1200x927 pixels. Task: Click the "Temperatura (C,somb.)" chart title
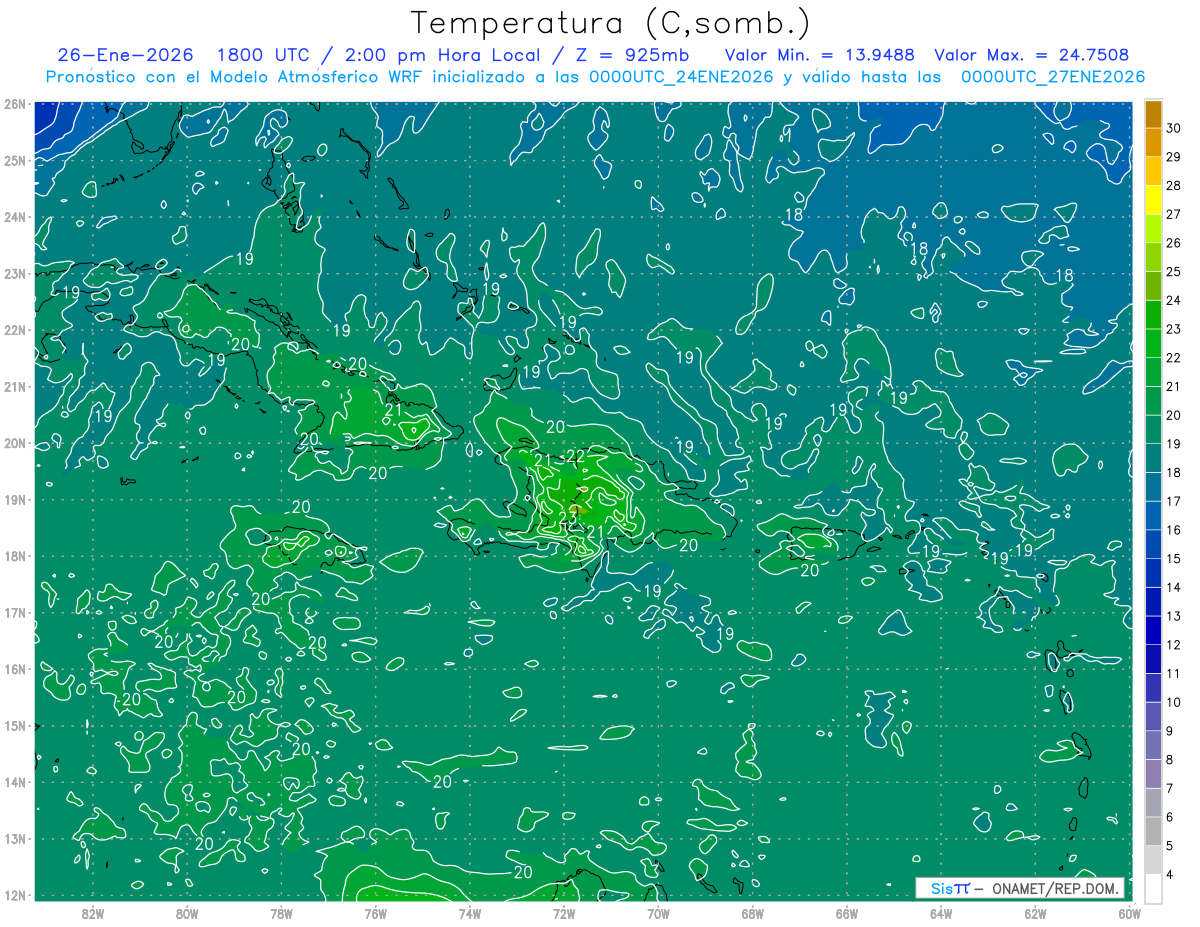pyautogui.click(x=611, y=23)
